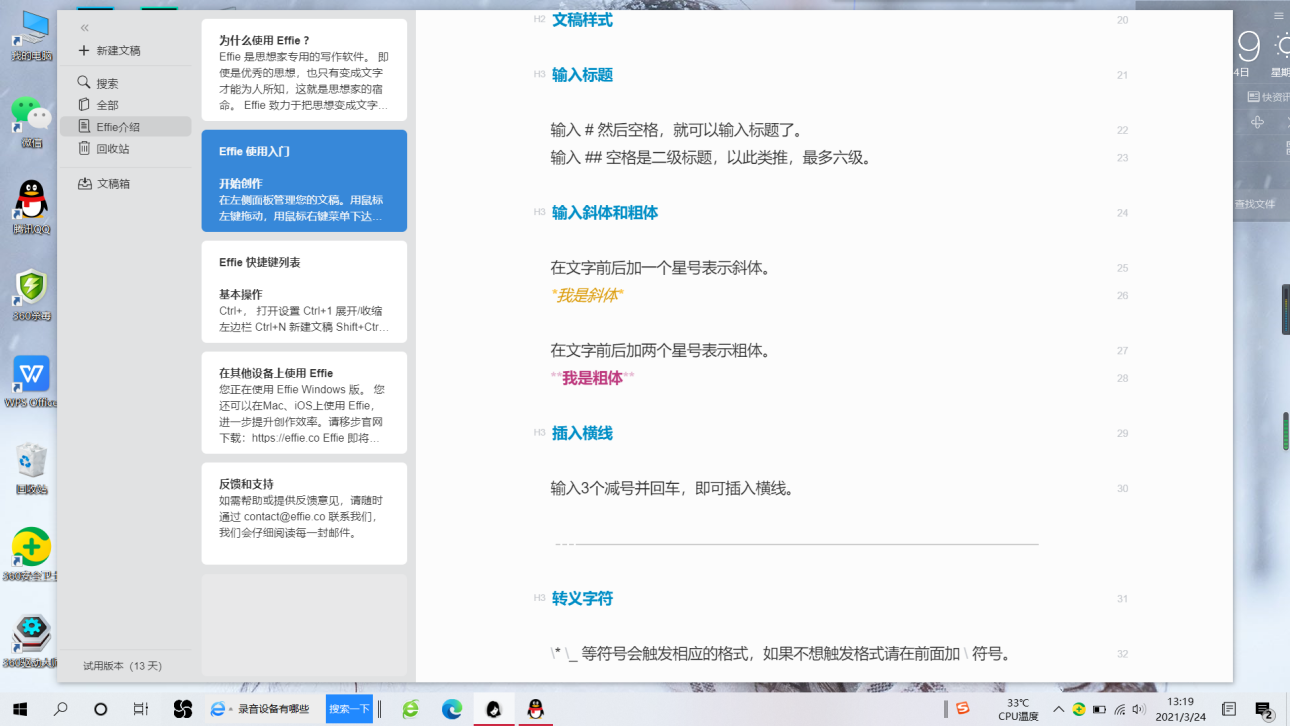
Task: Click the 搜索一下 search box in taskbar
Action: click(x=347, y=708)
